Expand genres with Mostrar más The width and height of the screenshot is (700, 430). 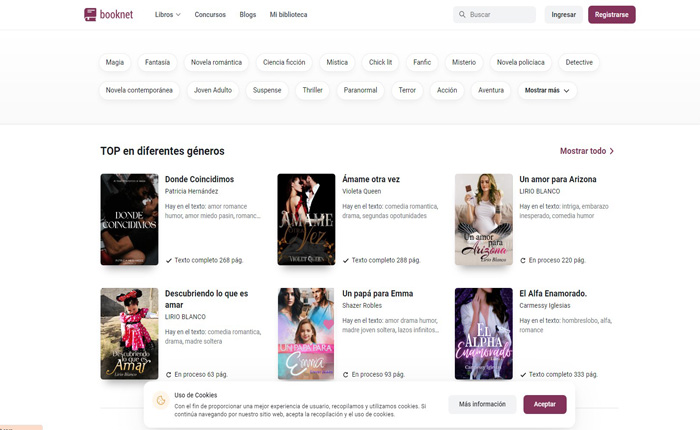548,90
